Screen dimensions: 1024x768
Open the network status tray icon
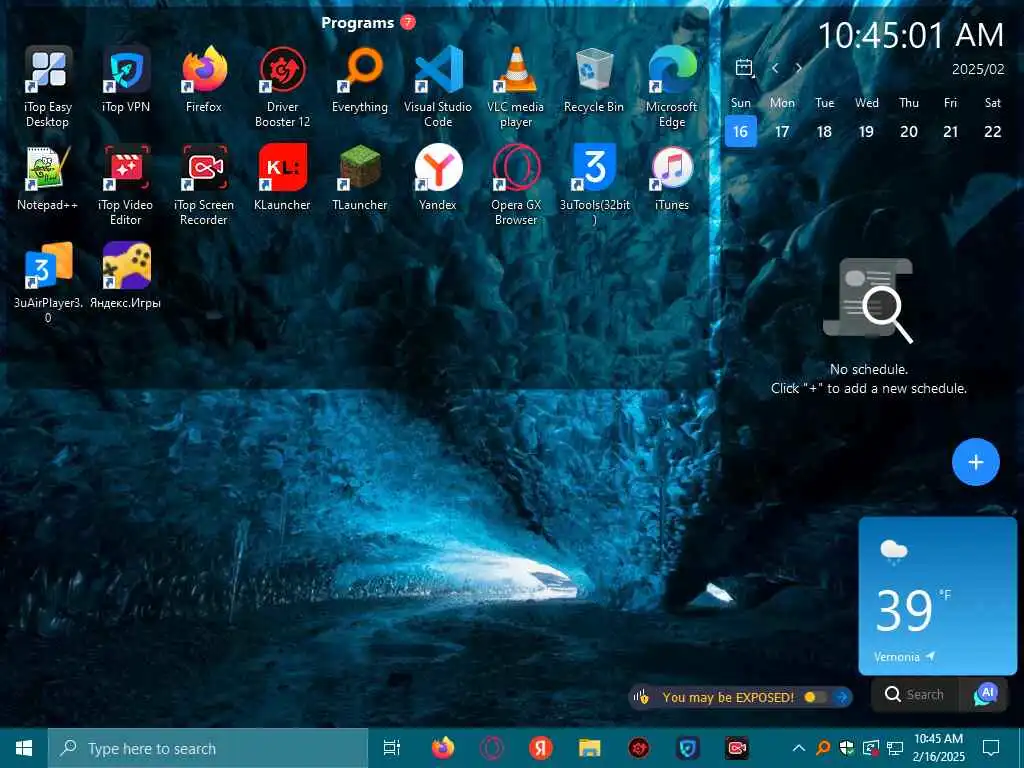tap(895, 748)
